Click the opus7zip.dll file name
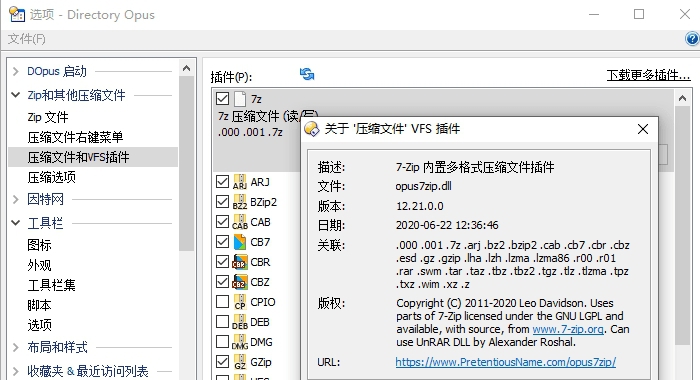 click(x=423, y=186)
